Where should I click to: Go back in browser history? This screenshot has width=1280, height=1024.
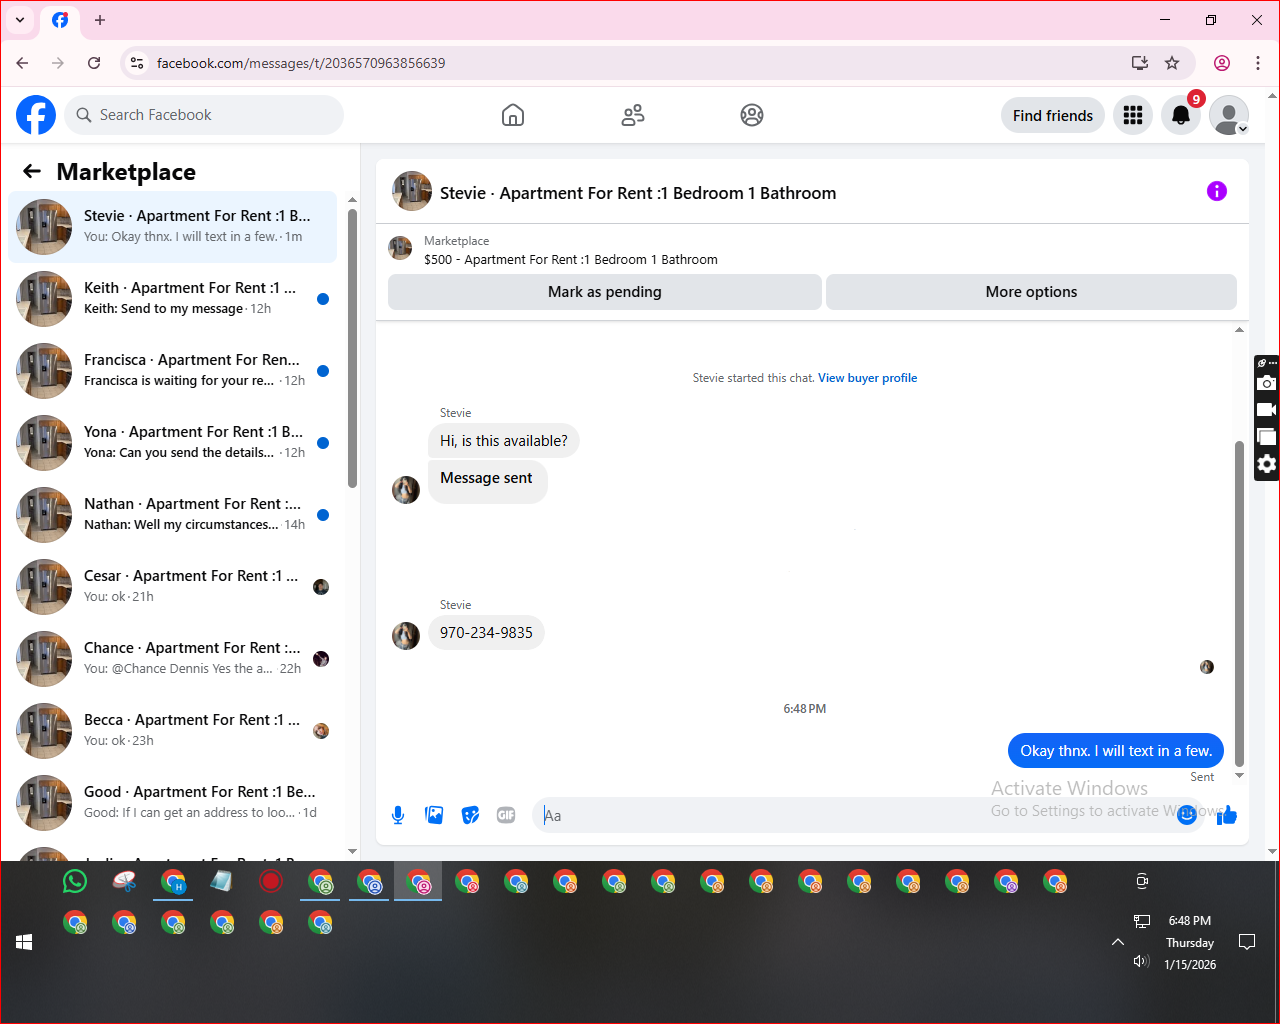tap(22, 63)
